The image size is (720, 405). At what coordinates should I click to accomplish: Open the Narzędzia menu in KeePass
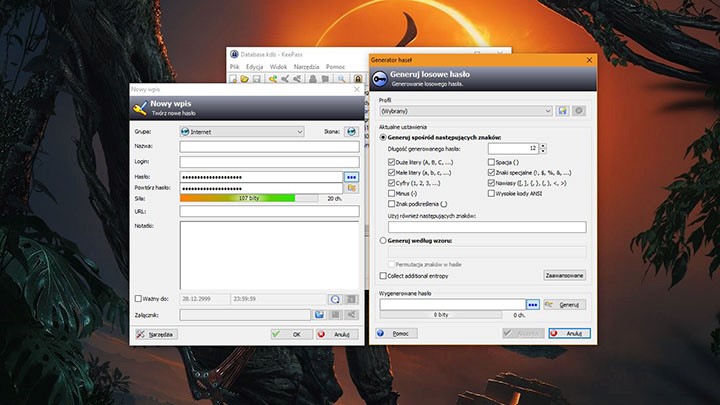coord(305,66)
